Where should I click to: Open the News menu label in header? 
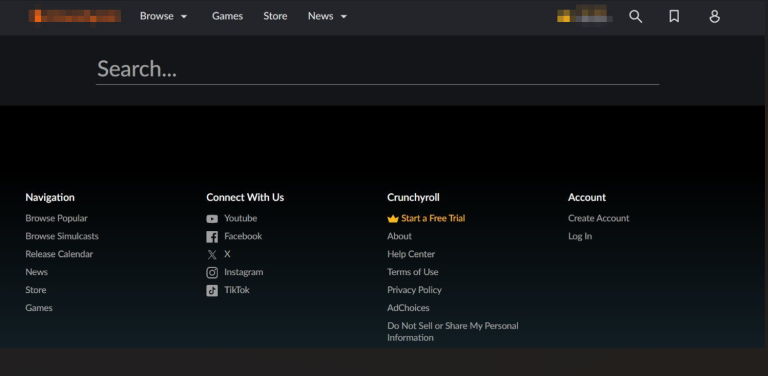coord(320,16)
